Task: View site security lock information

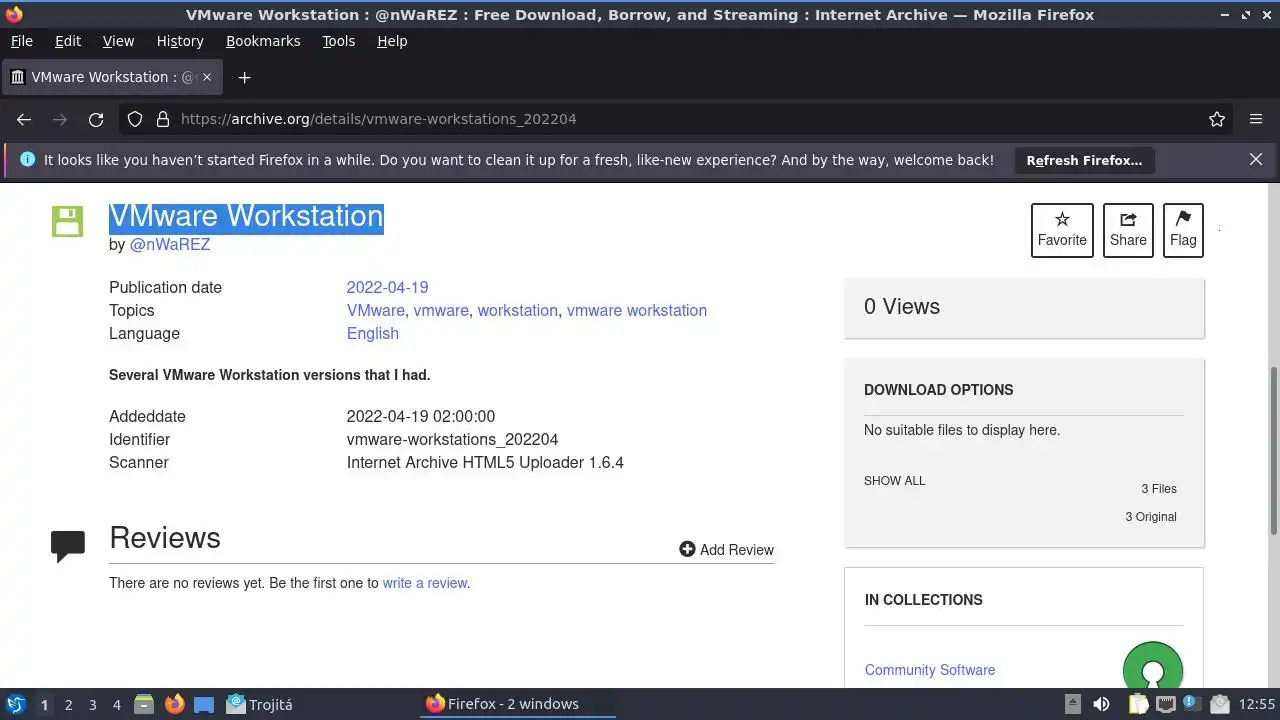Action: coord(162,119)
